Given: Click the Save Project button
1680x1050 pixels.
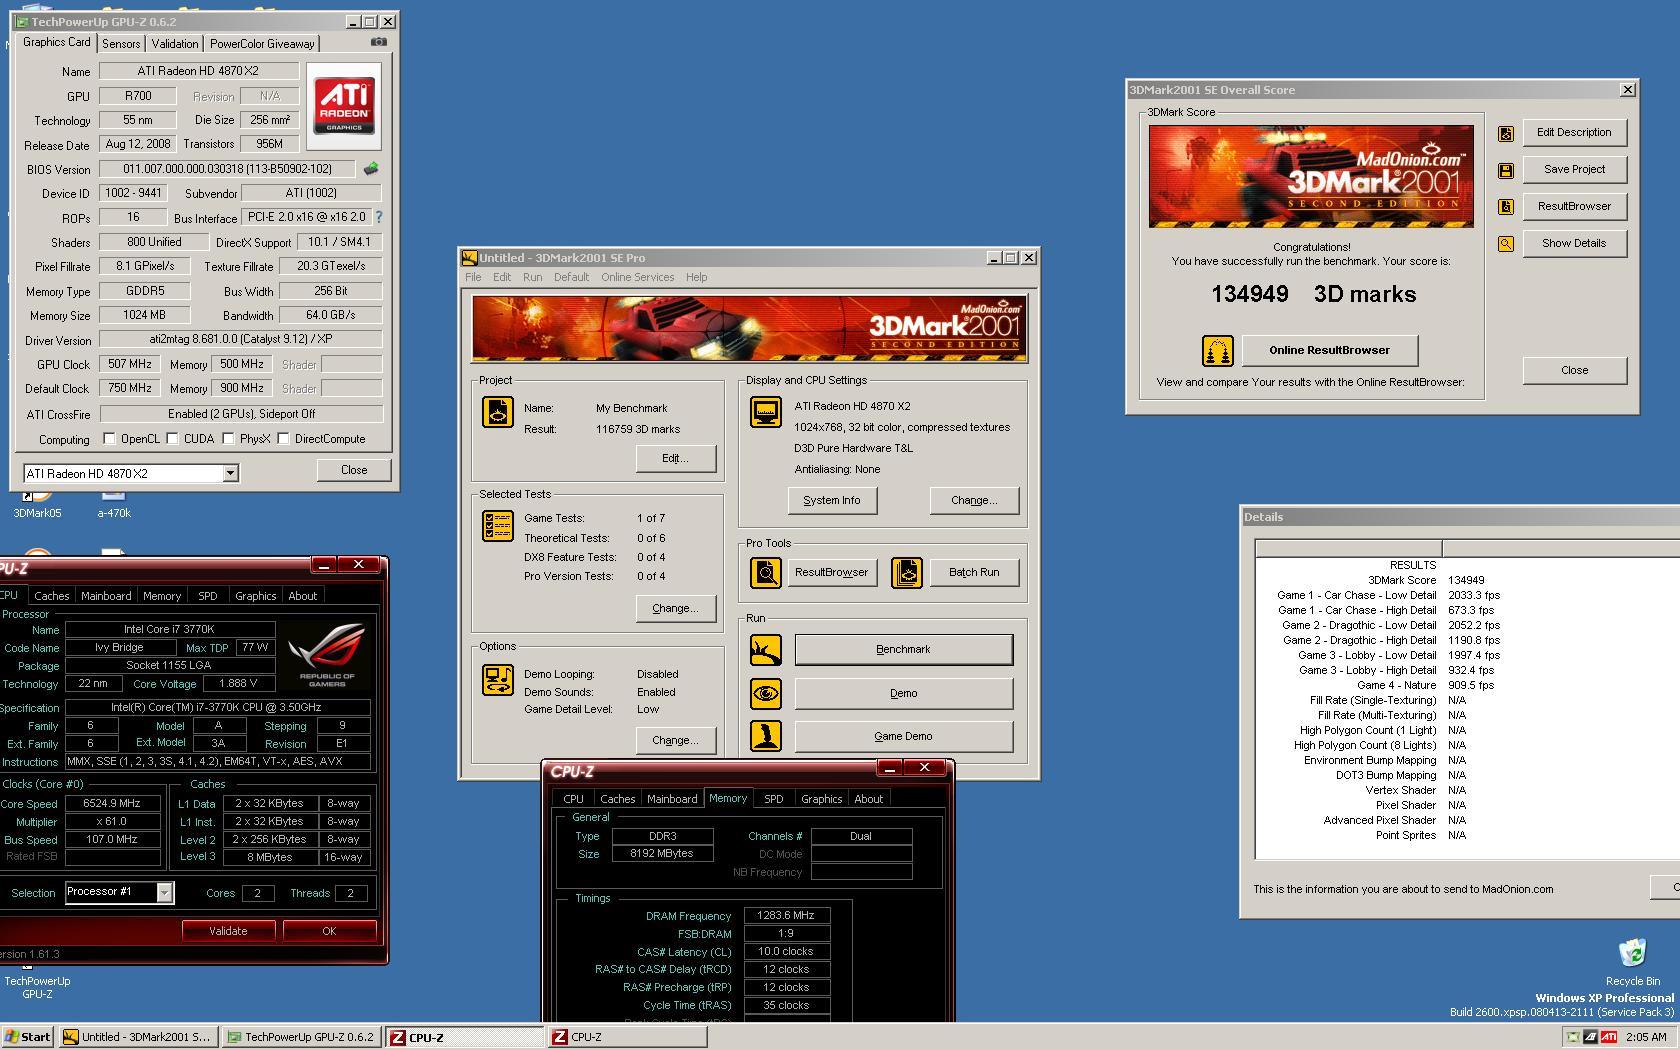Looking at the screenshot, I should (1574, 170).
